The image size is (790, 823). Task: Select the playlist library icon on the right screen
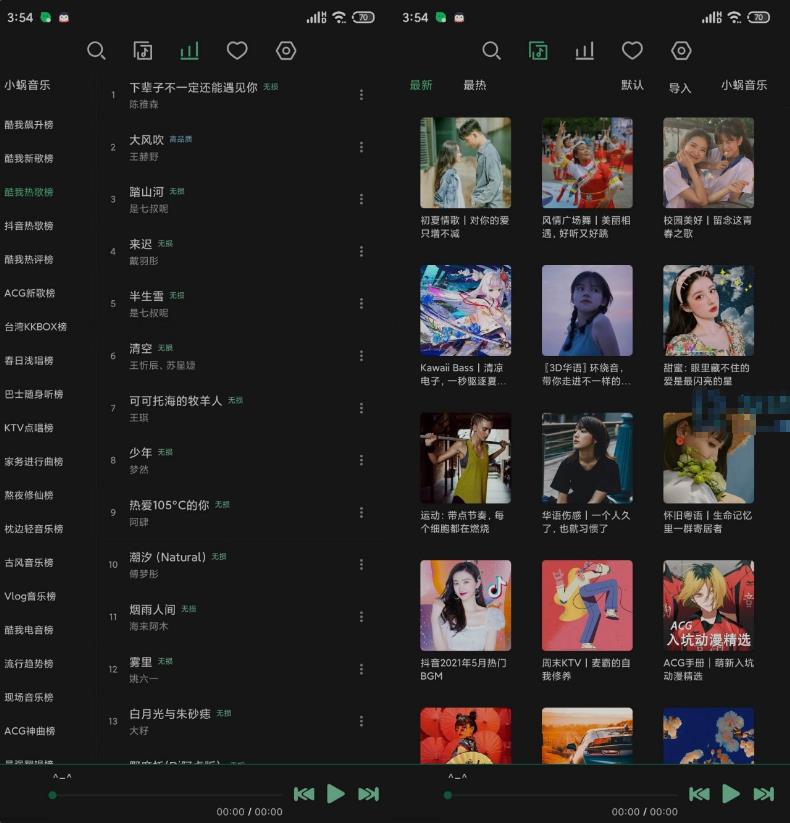pyautogui.click(x=538, y=51)
